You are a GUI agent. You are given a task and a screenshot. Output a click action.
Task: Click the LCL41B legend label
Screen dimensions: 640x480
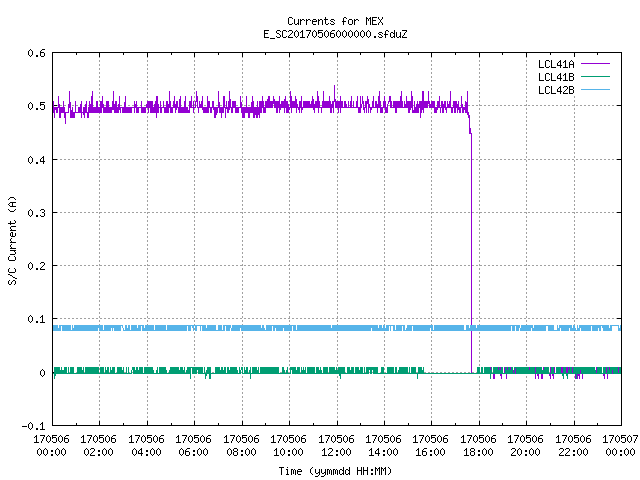click(x=556, y=77)
